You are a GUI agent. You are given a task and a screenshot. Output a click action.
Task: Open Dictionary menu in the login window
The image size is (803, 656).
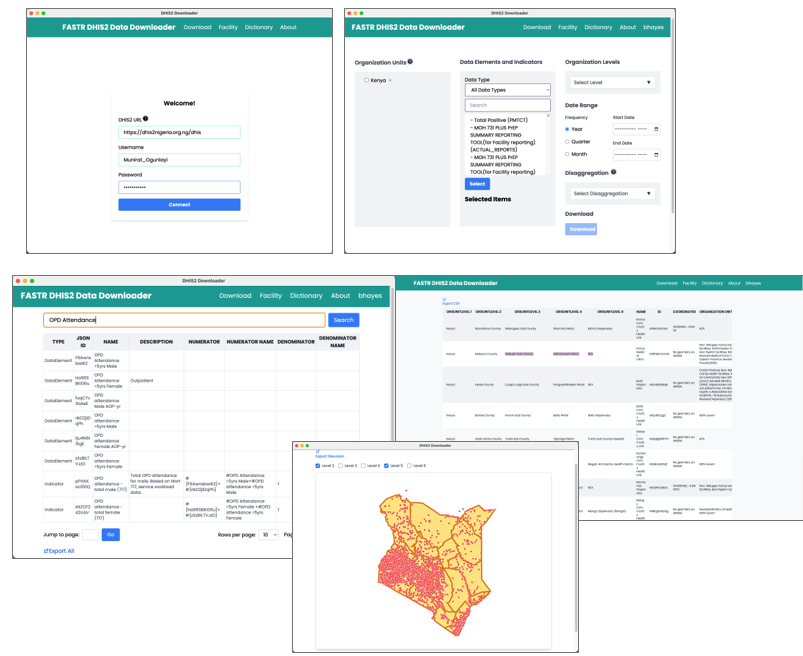tap(259, 27)
